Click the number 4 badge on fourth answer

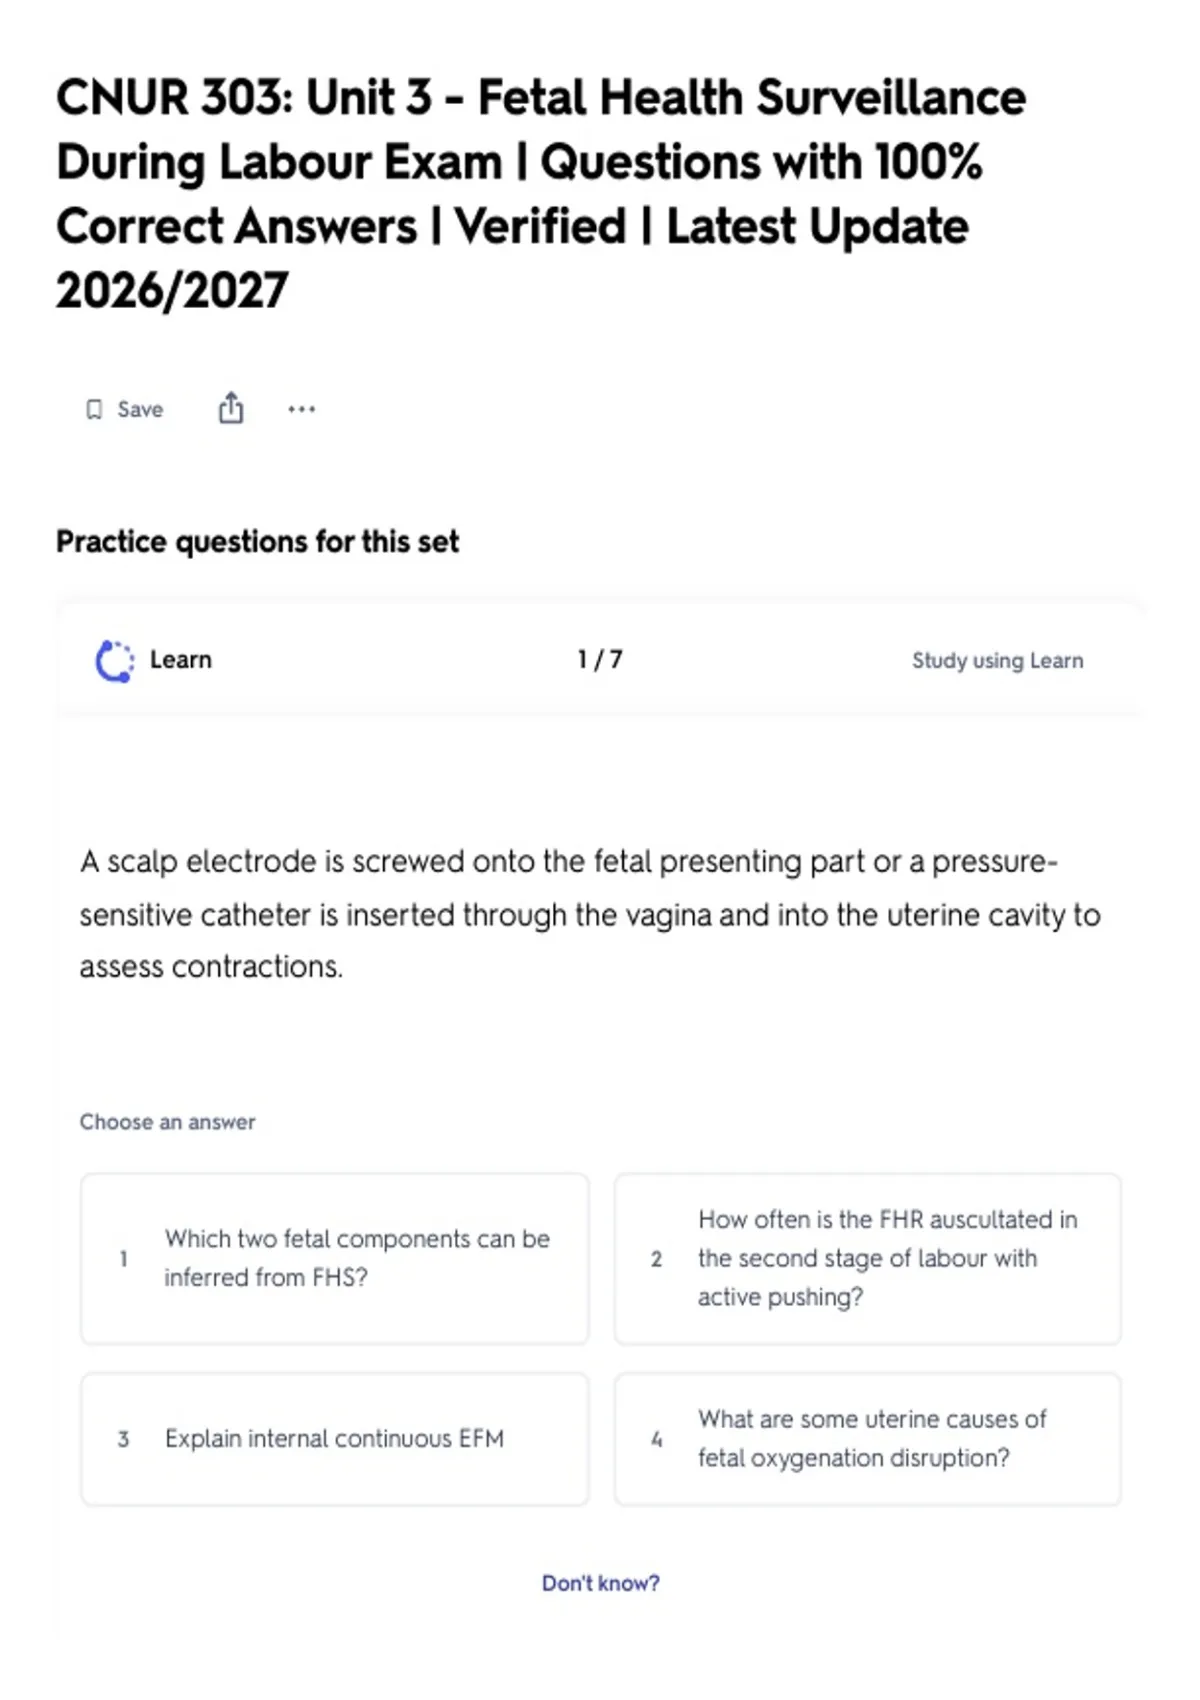(656, 1439)
